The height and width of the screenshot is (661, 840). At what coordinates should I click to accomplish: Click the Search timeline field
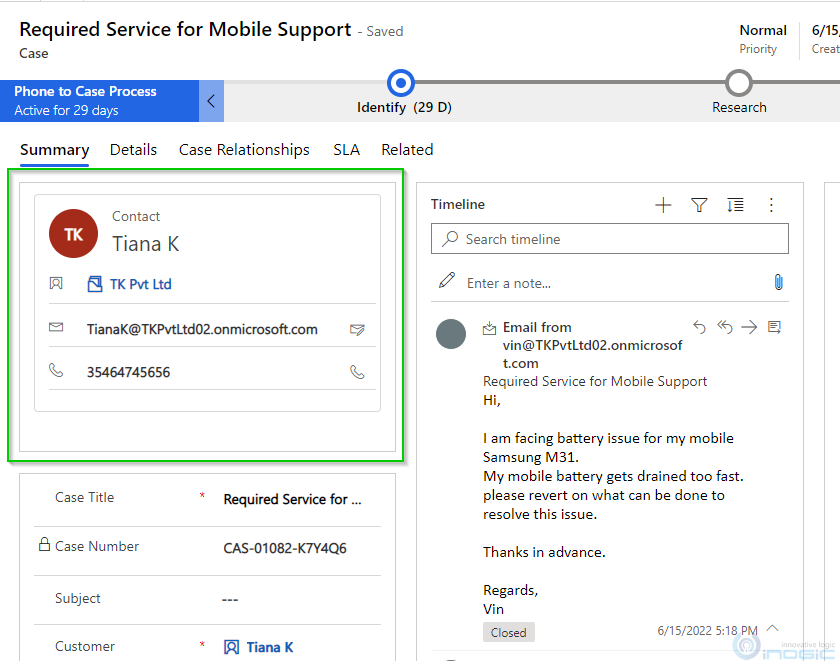(x=610, y=239)
